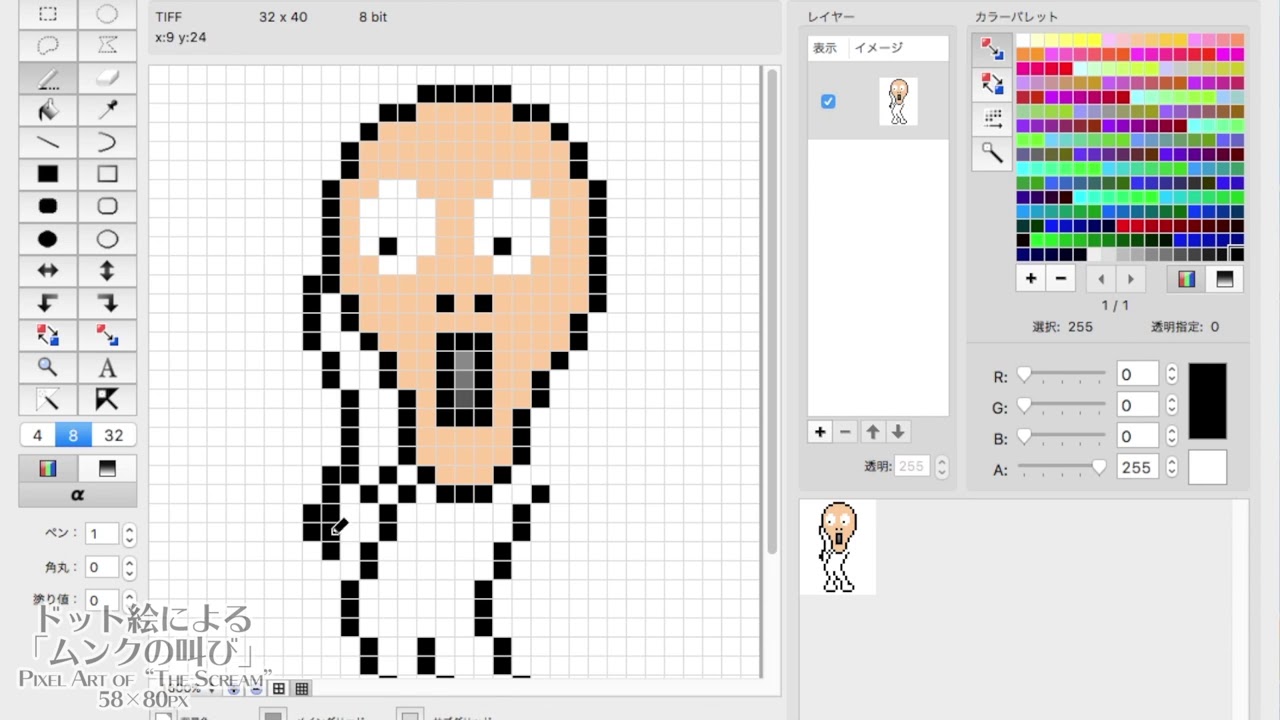
Task: Select the straight line tool
Action: click(x=47, y=142)
